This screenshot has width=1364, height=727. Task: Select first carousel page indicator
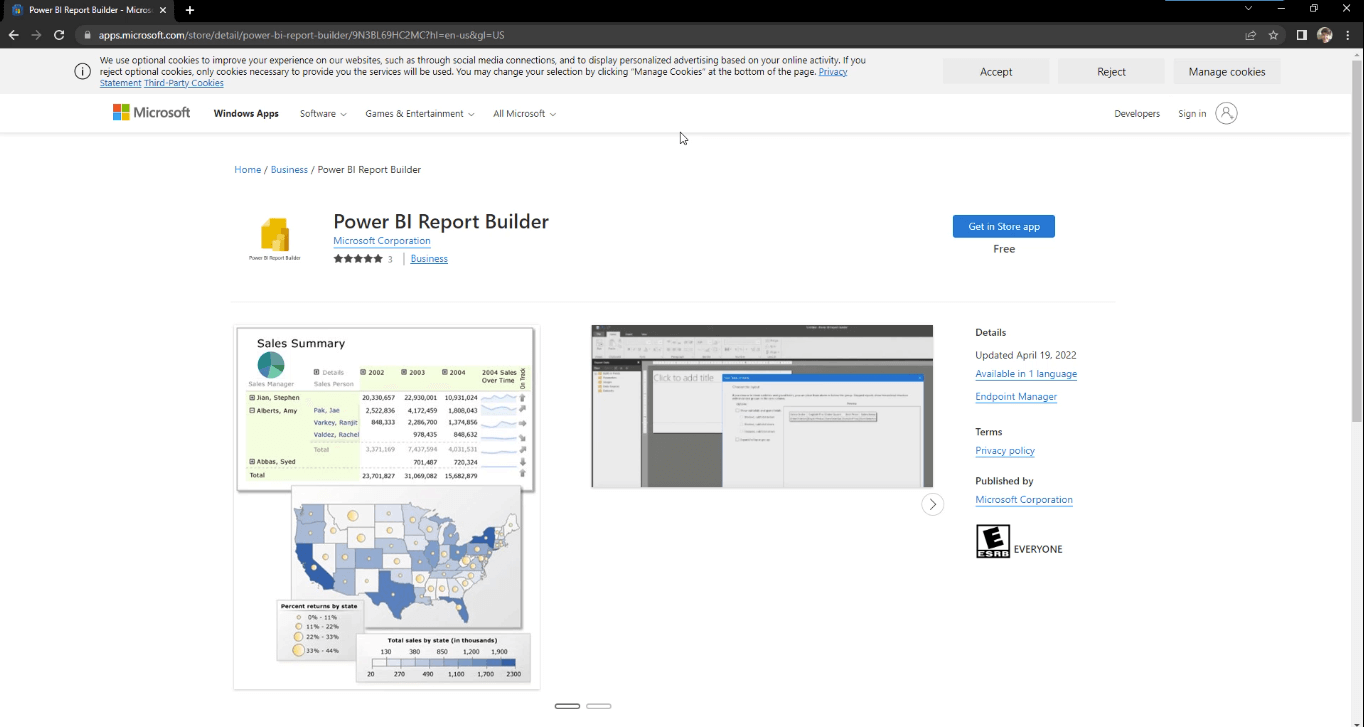pos(567,706)
